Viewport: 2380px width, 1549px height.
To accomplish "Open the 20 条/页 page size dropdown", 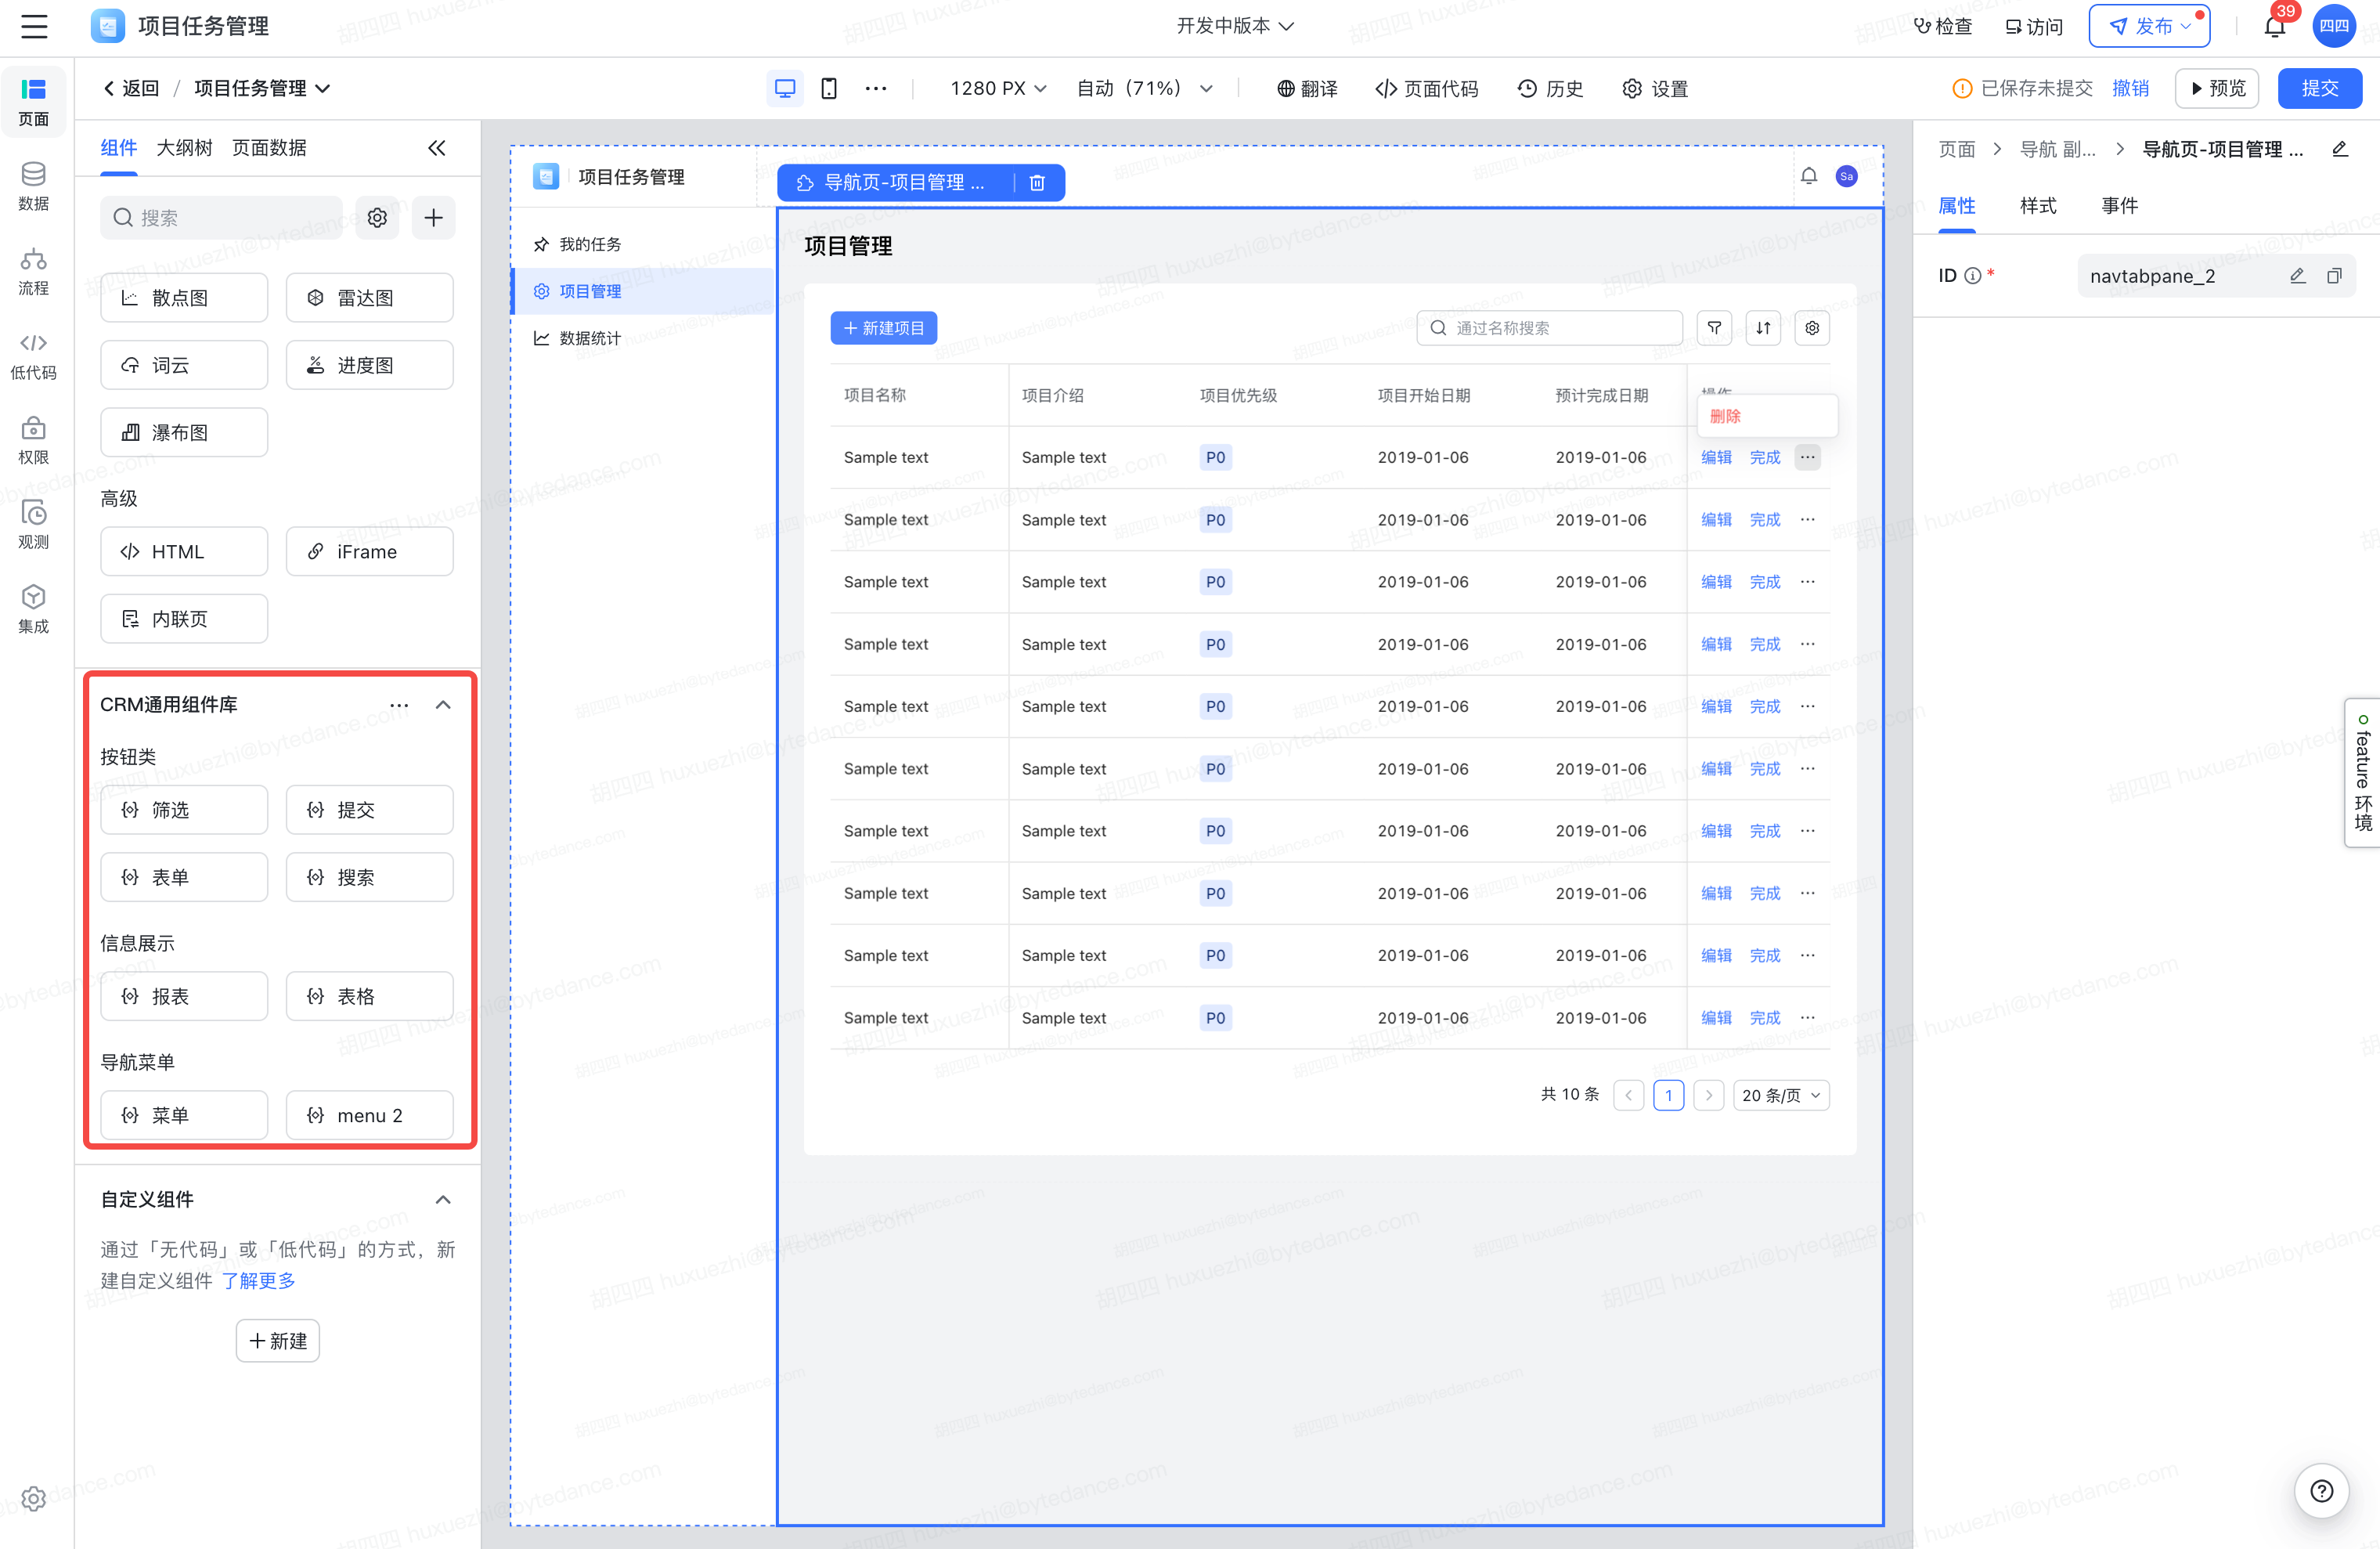I will 1781,1095.
